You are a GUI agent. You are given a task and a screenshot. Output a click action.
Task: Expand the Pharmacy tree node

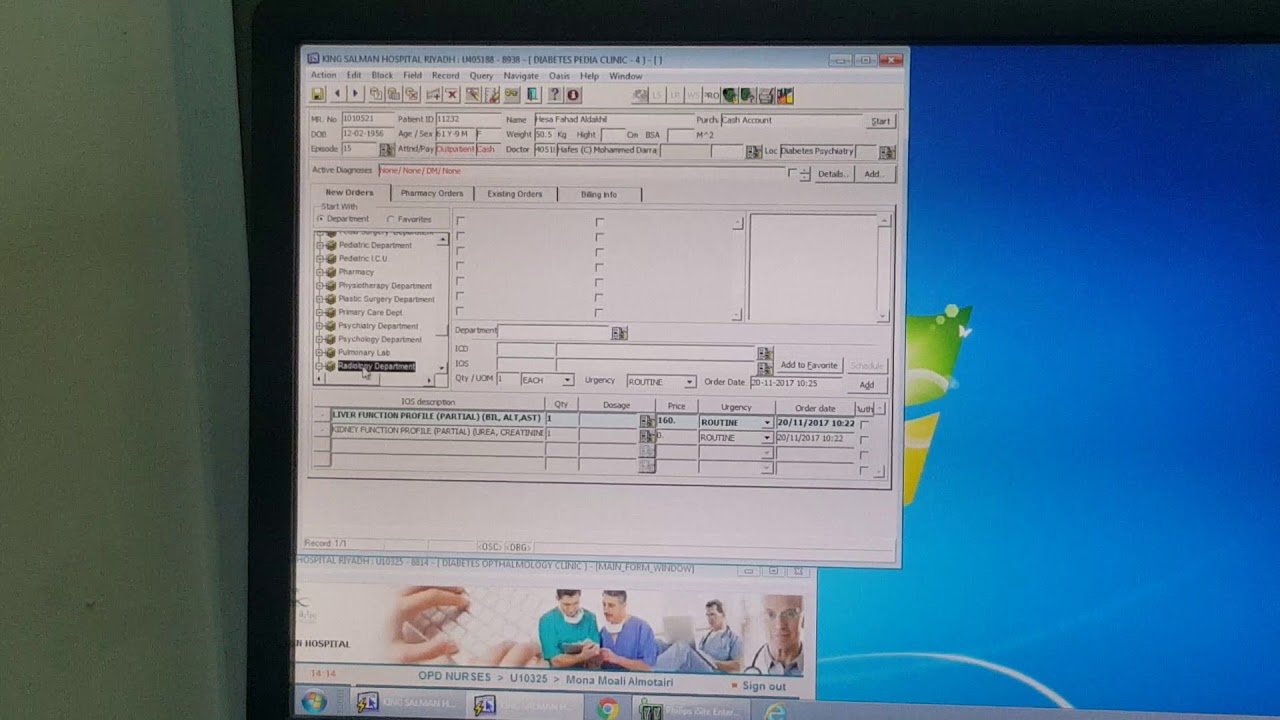[321, 272]
